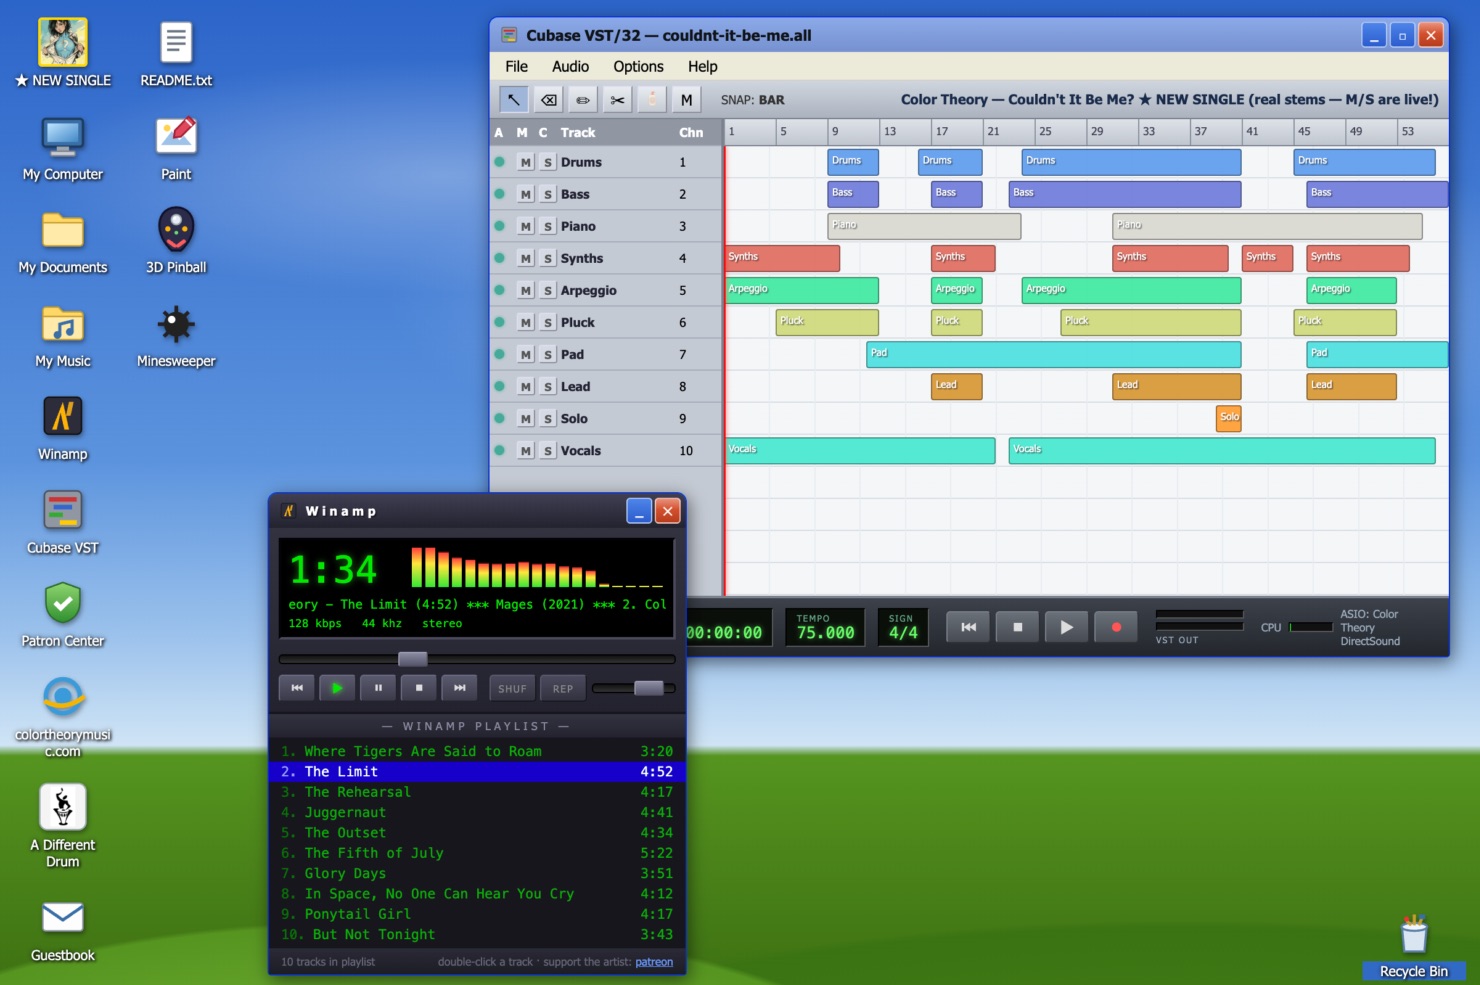The width and height of the screenshot is (1480, 985).
Task: Select the arrow pointer tool in Cubase
Action: pyautogui.click(x=514, y=99)
